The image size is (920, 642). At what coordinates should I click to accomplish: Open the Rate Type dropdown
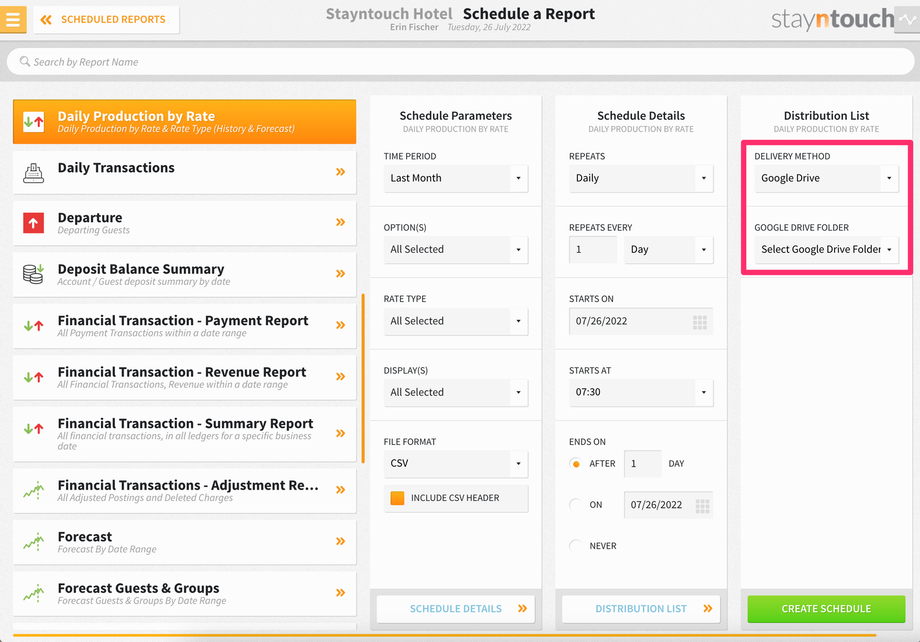click(x=456, y=321)
